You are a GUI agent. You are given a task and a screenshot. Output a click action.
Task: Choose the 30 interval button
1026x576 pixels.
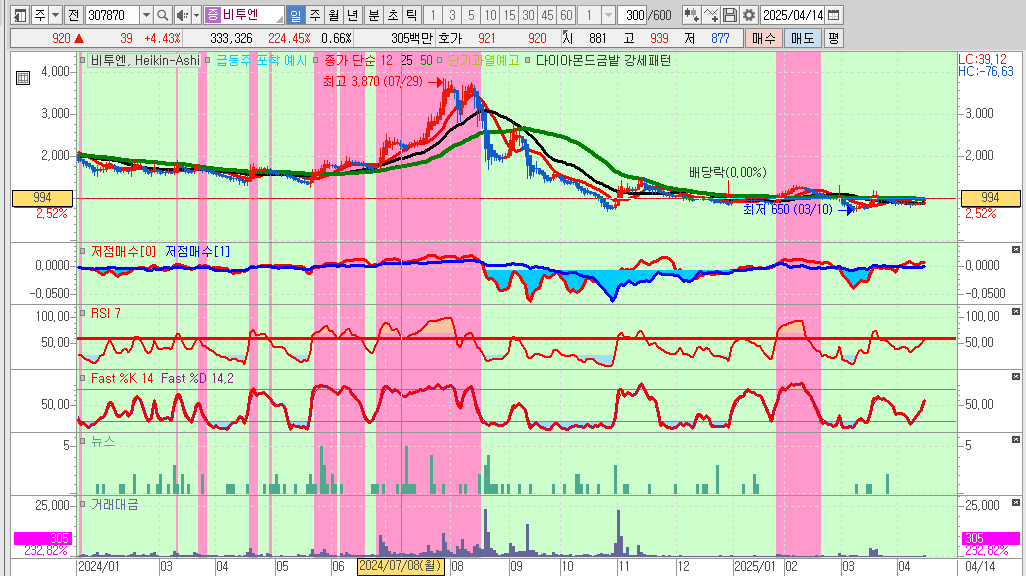528,14
